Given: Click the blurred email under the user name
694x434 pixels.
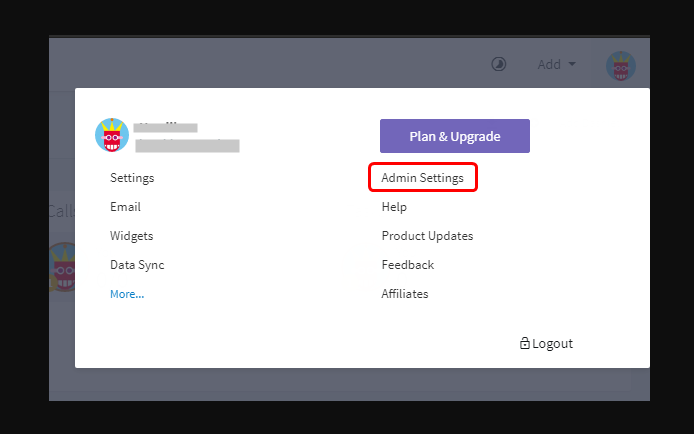Looking at the screenshot, I should [x=186, y=146].
